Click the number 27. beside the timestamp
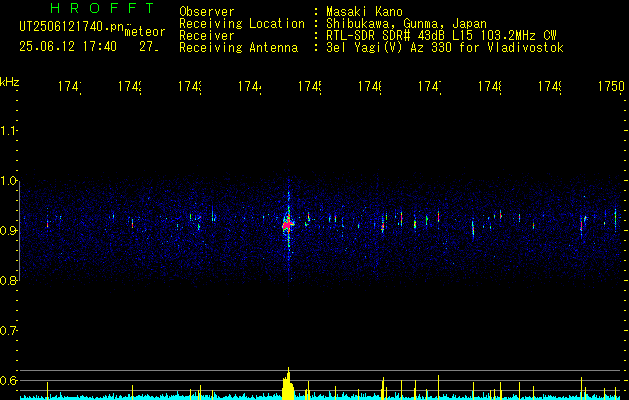This screenshot has height=400, width=629. click(149, 47)
